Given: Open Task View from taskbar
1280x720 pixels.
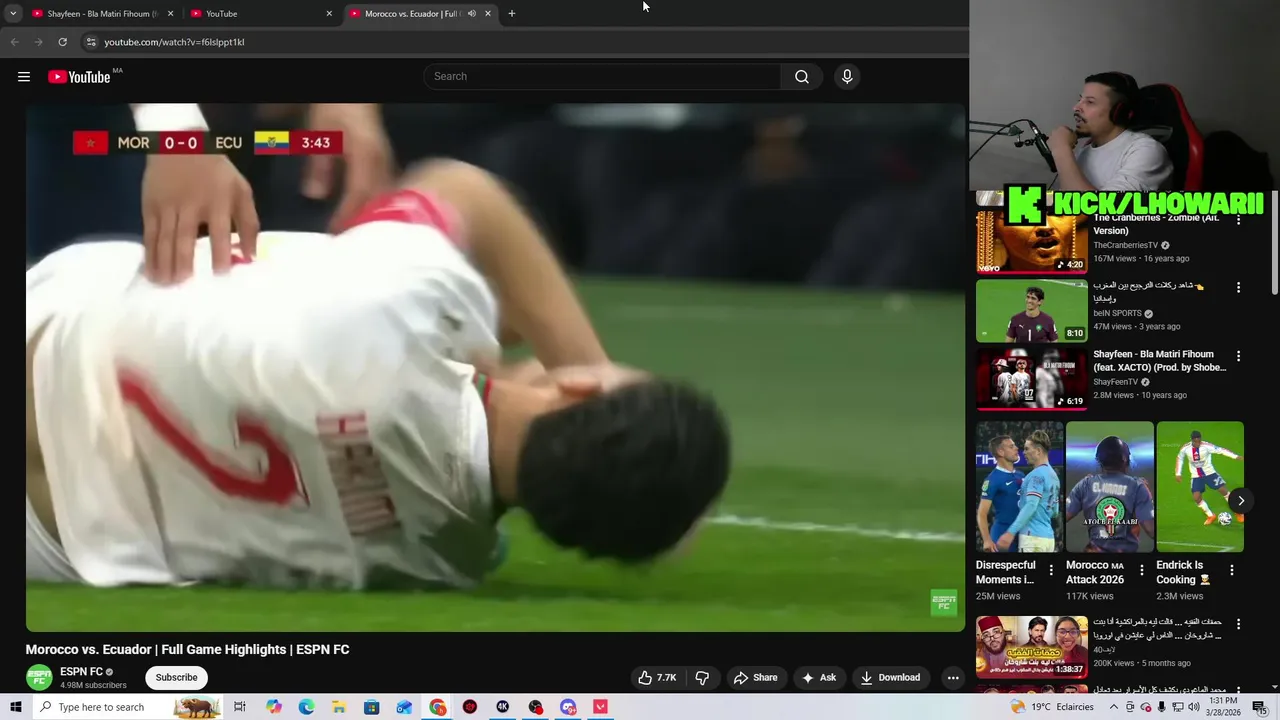Looking at the screenshot, I should [x=240, y=707].
